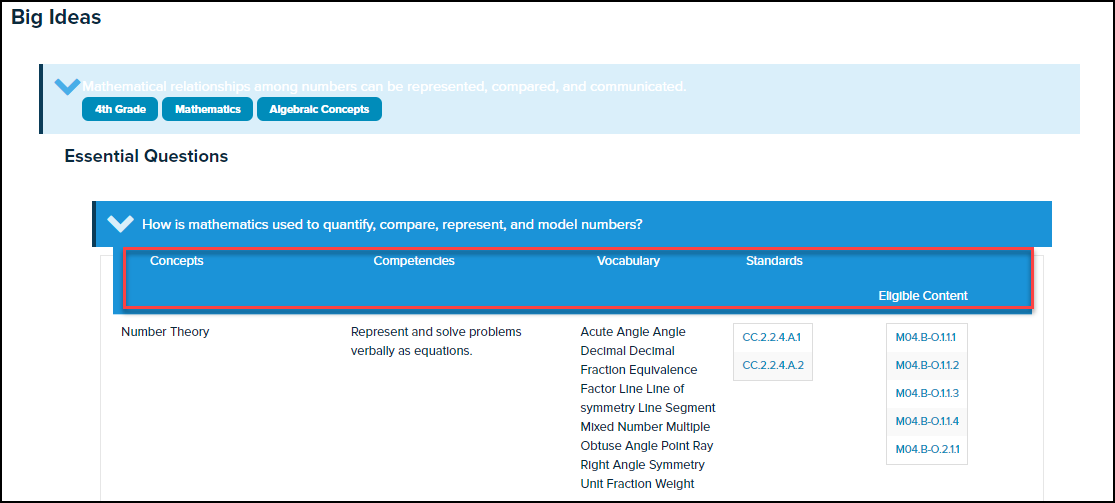This screenshot has height=503, width=1115.
Task: Select the M04.B-O.1.1.4 link
Action: click(926, 421)
